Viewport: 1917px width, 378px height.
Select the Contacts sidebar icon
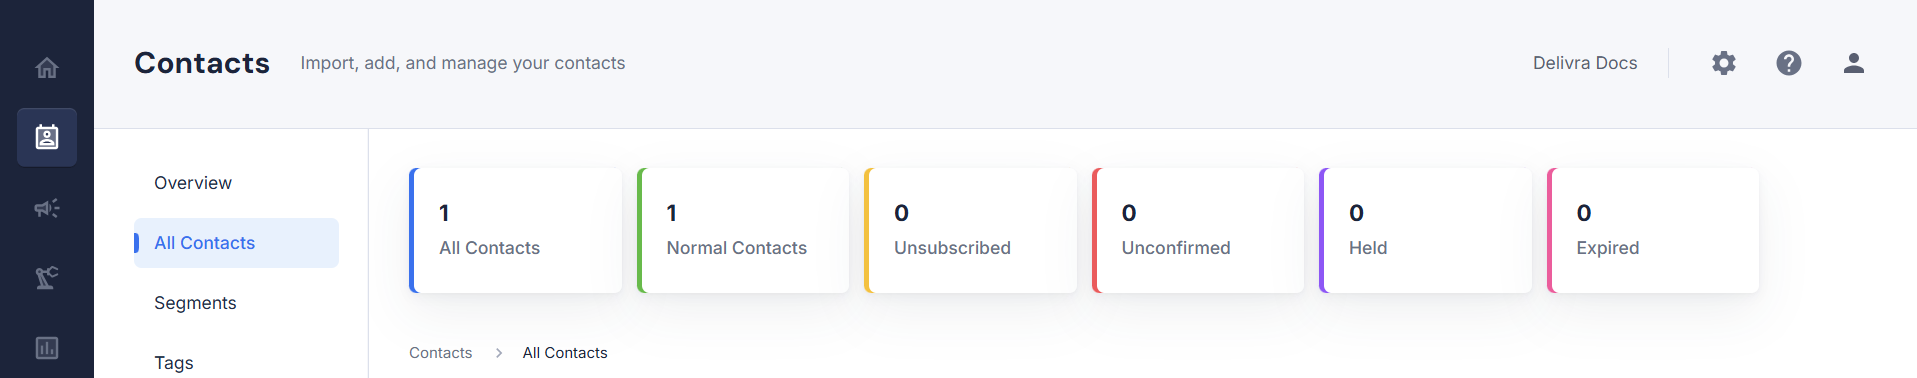[47, 137]
